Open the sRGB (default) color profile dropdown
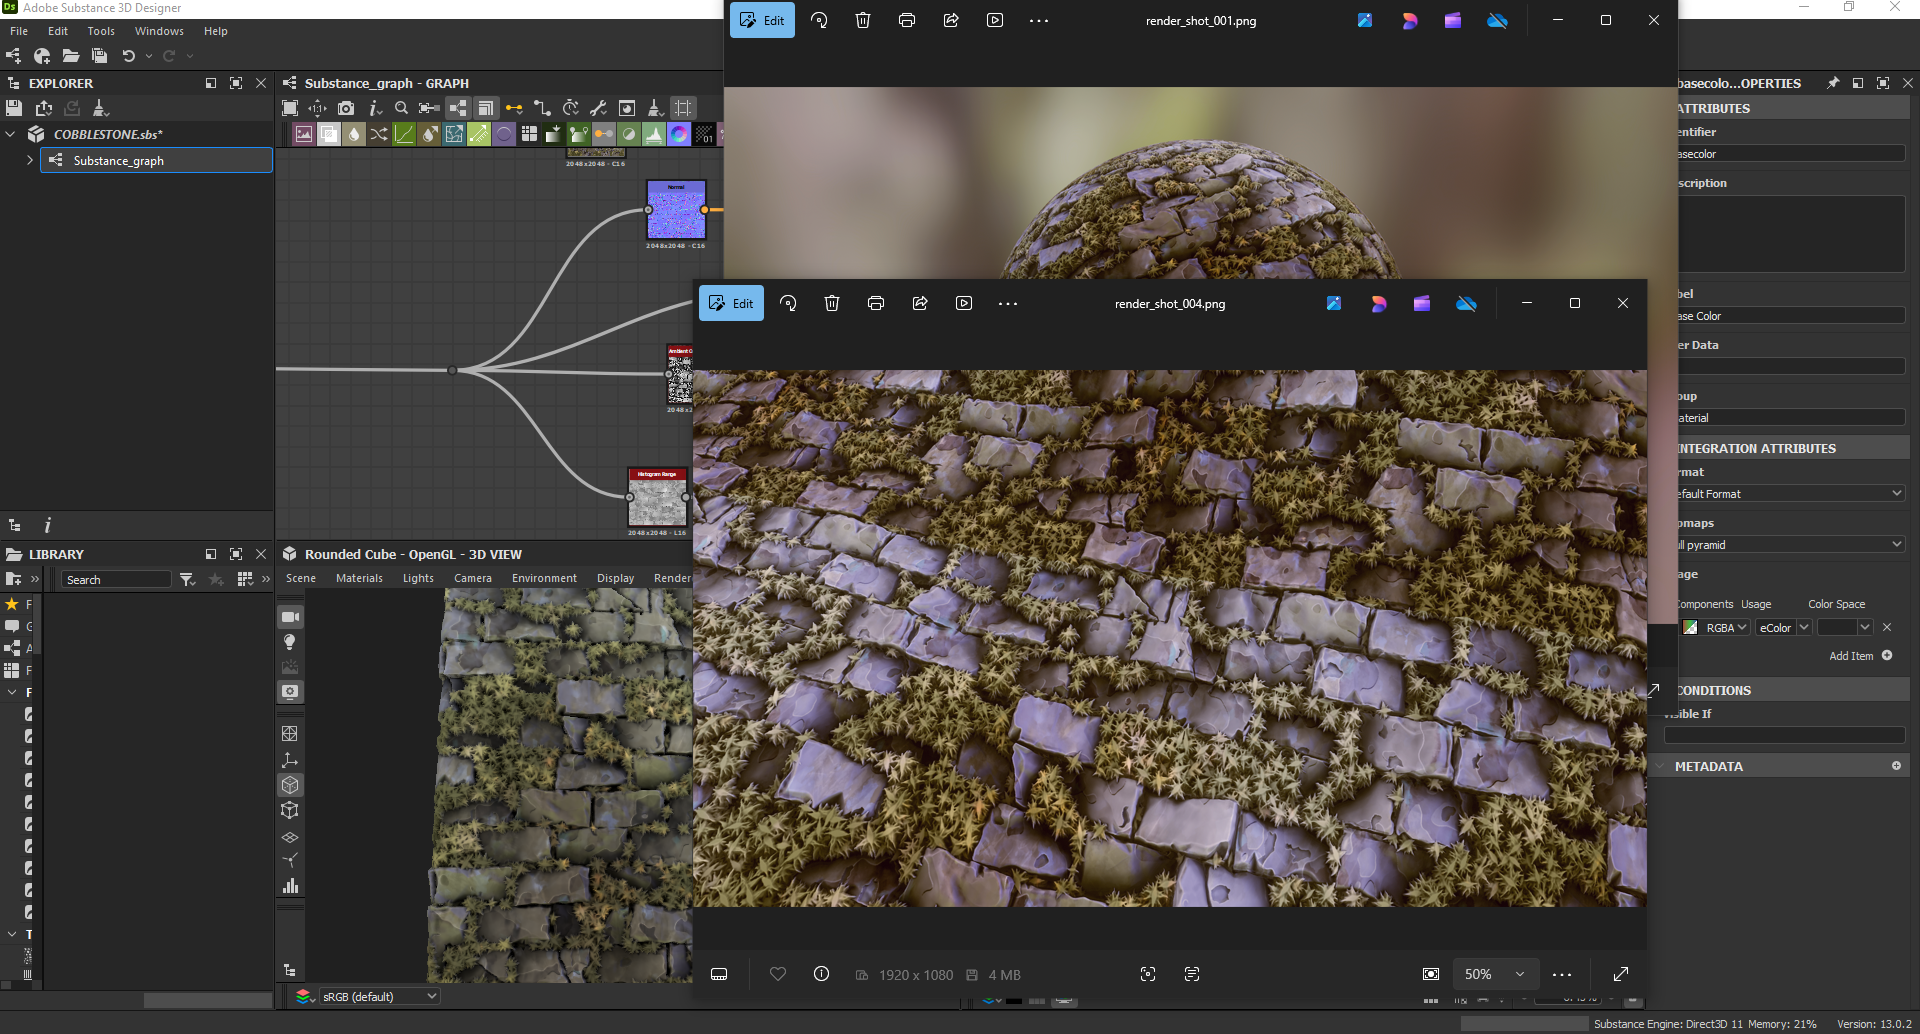This screenshot has width=1920, height=1034. click(379, 997)
